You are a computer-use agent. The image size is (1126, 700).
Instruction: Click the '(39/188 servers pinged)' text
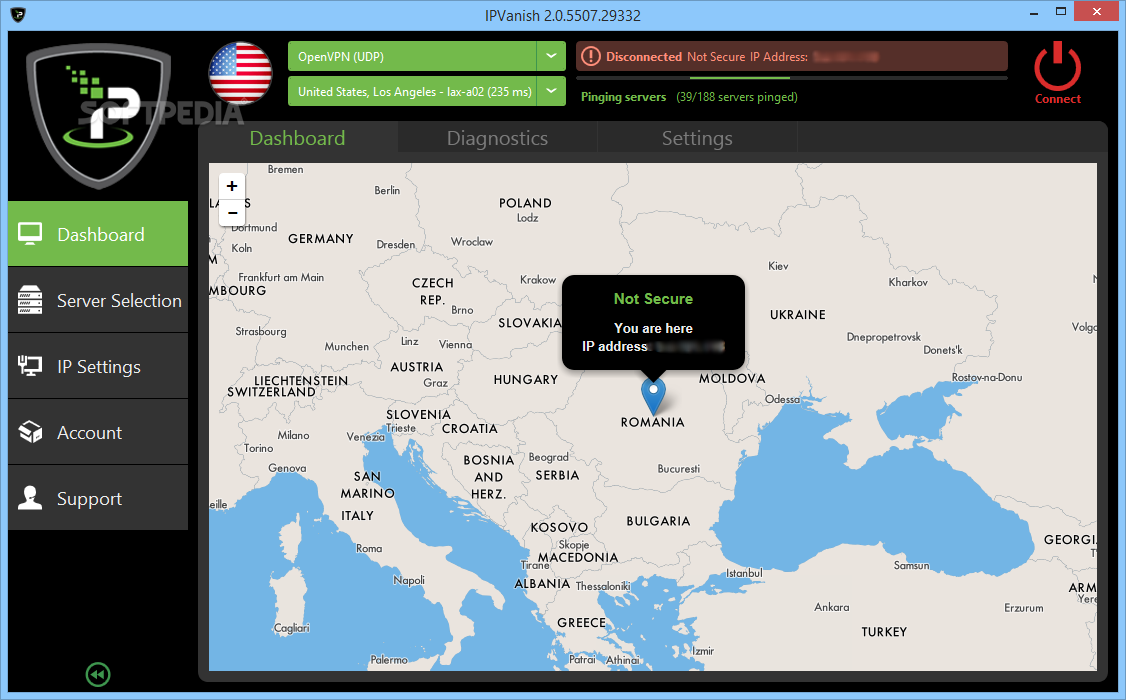point(737,97)
